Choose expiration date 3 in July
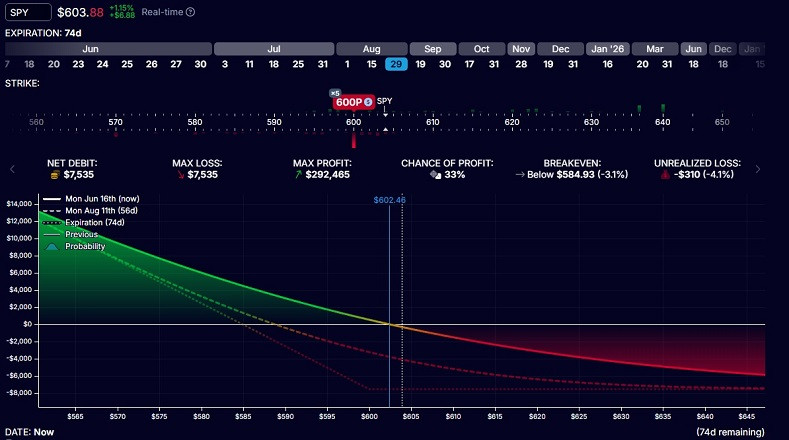This screenshot has width=789, height=440. [x=225, y=64]
